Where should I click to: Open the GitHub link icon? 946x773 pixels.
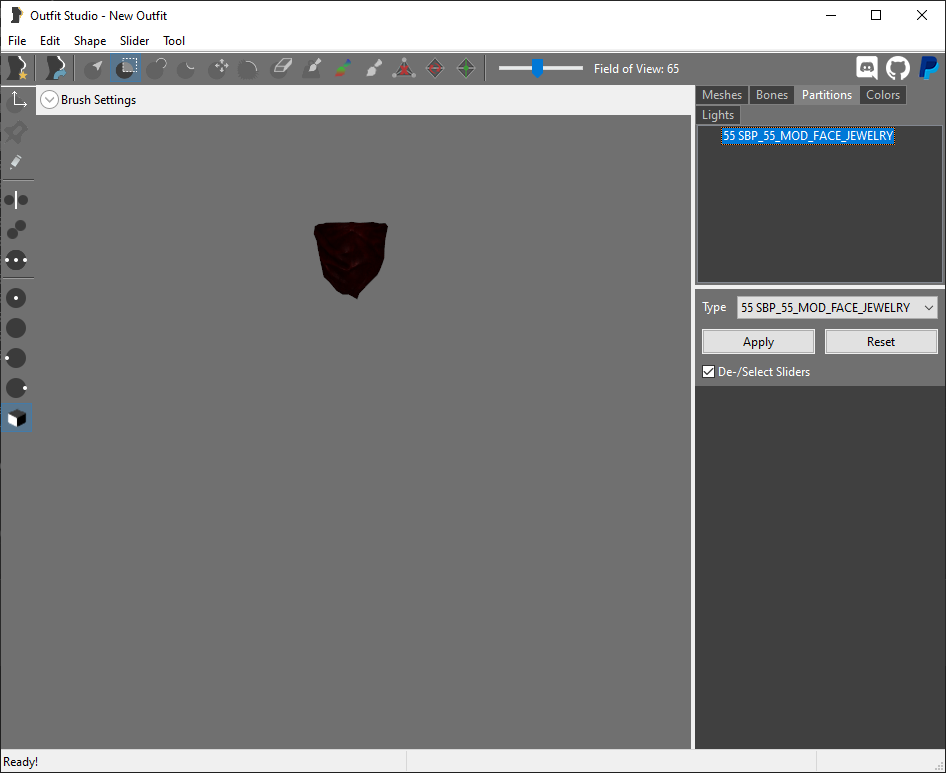(x=898, y=68)
